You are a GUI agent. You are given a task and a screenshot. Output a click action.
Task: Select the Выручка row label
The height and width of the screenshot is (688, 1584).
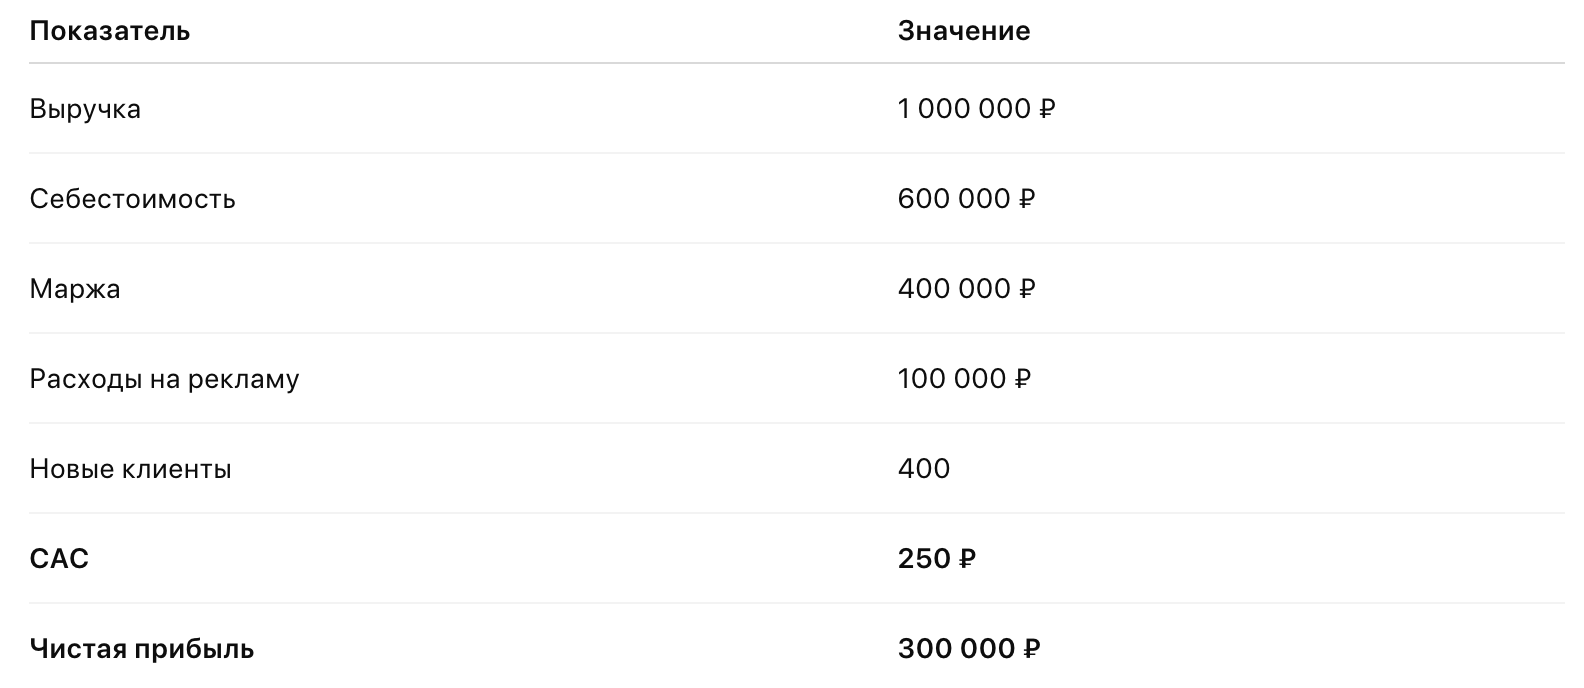coord(85,109)
